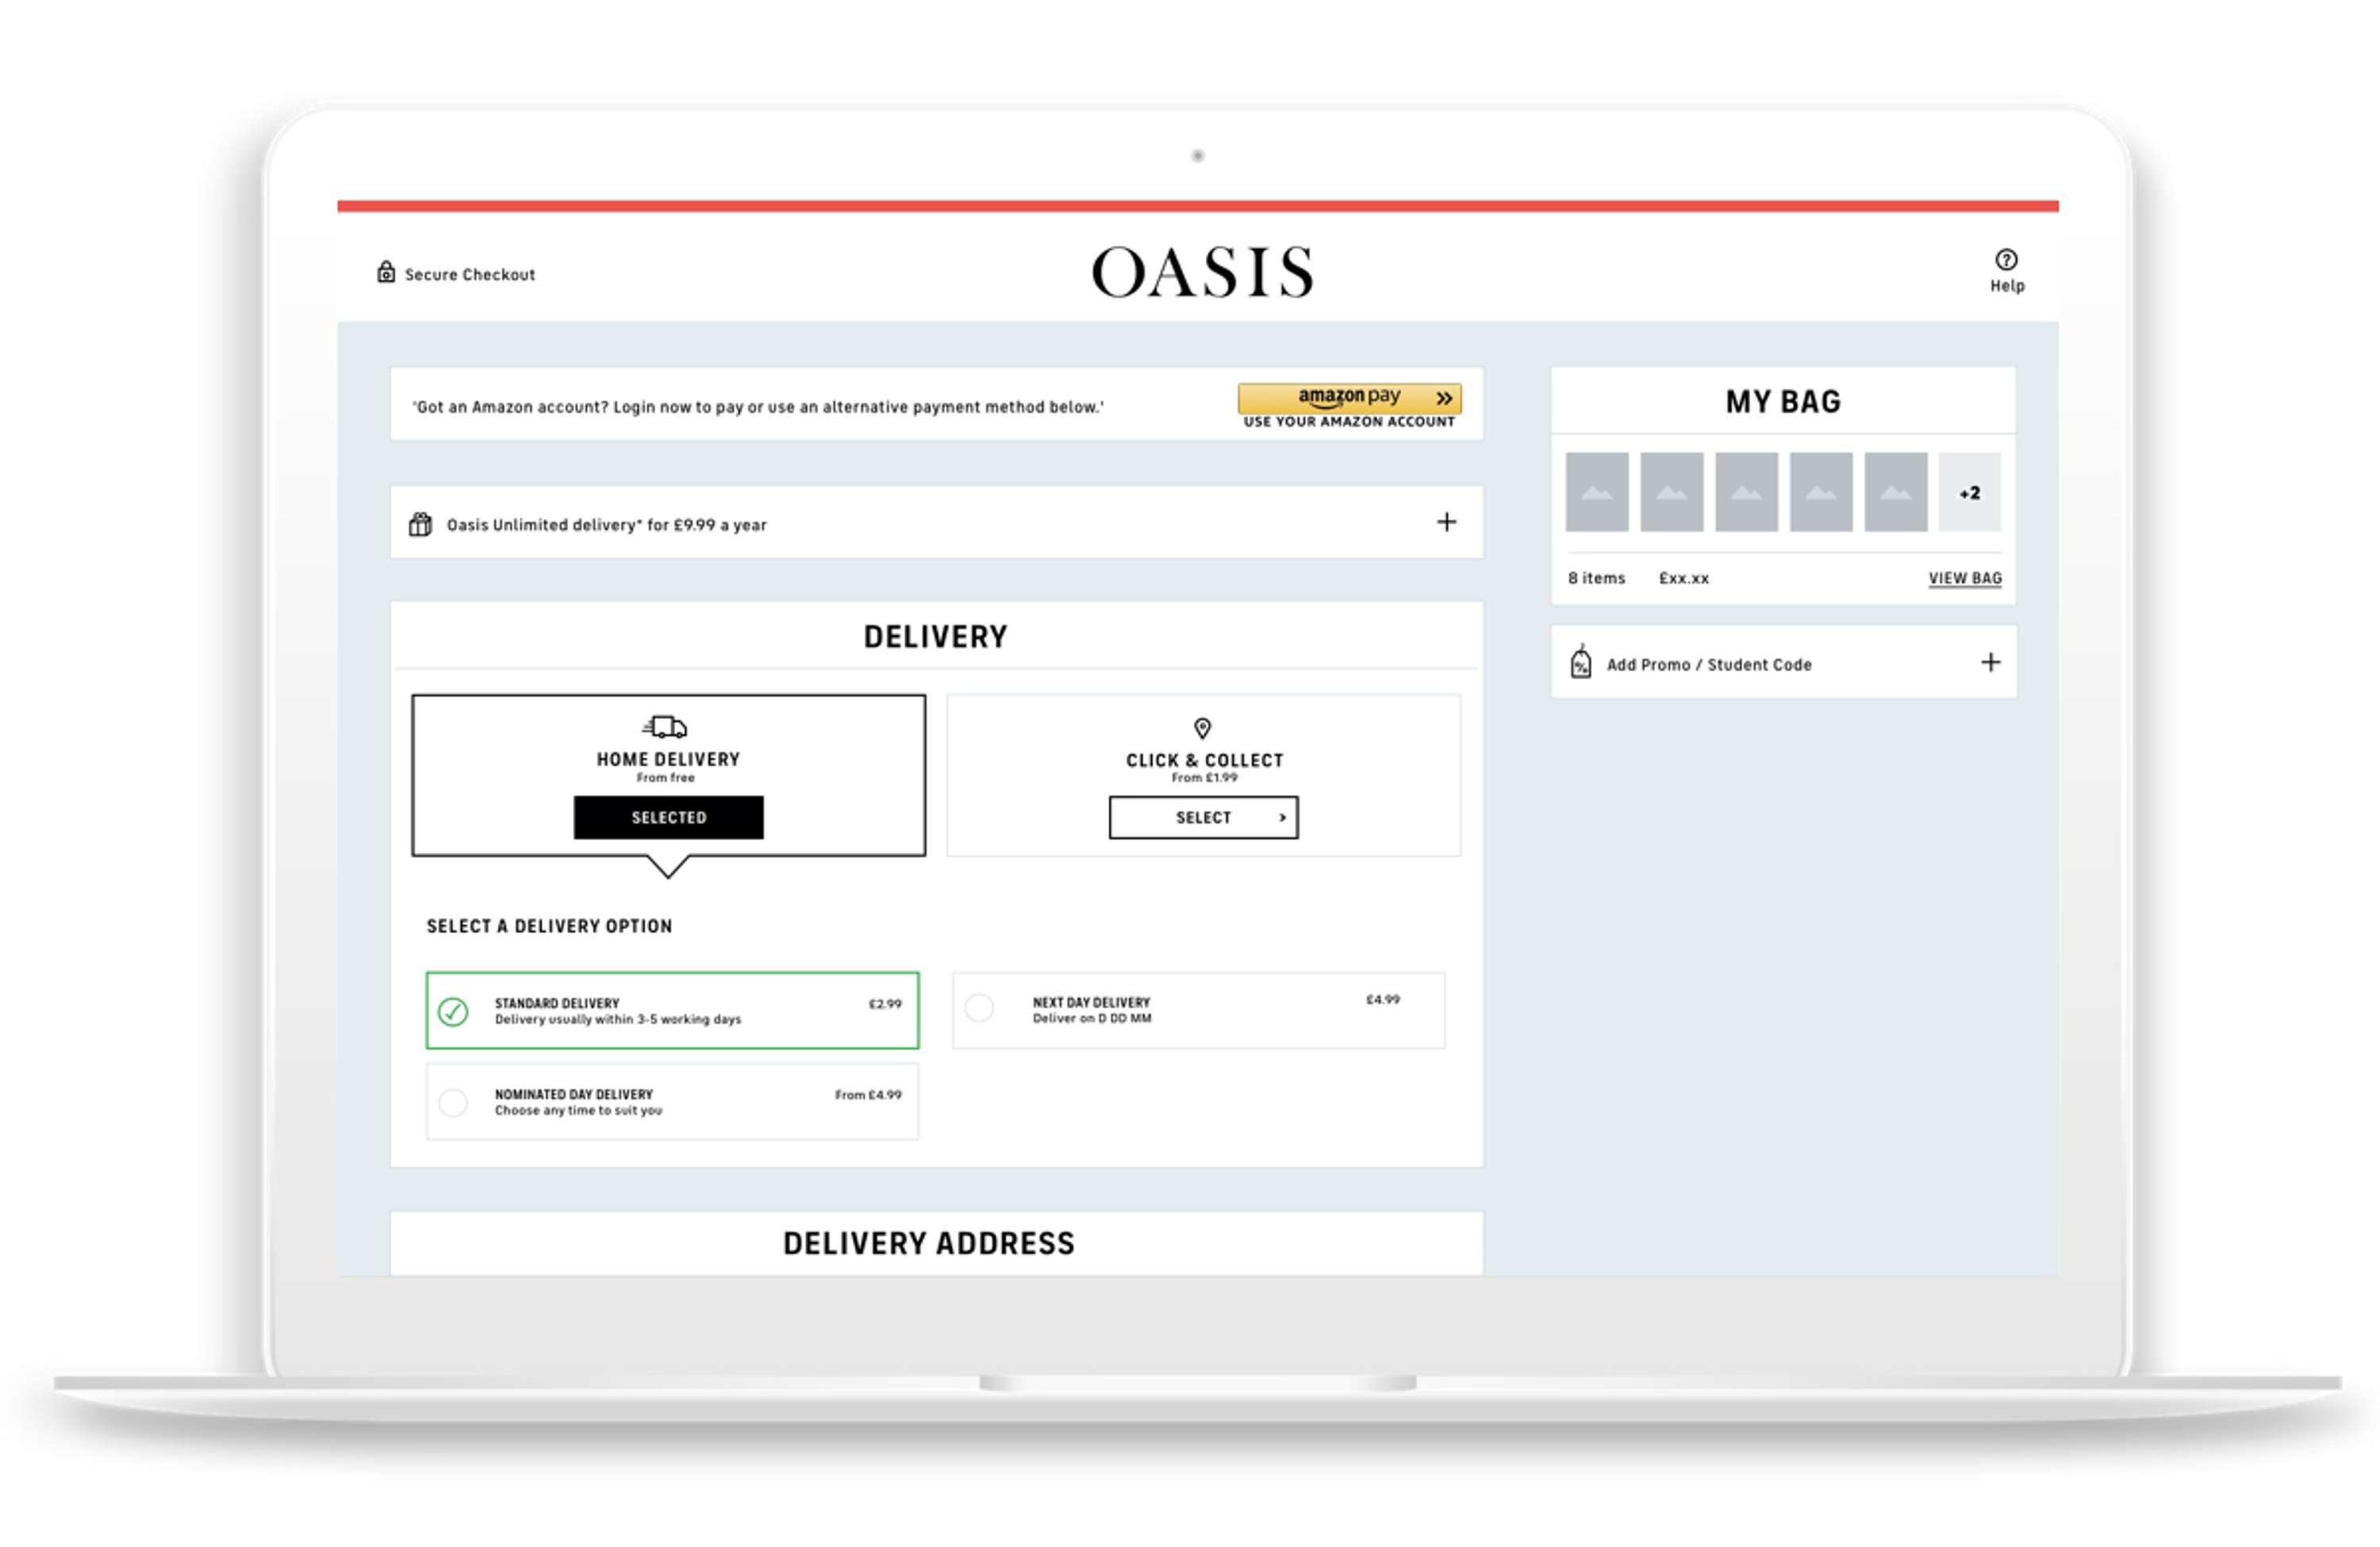The image size is (2380, 1547).
Task: Select the Next Day Delivery radio button
Action: [x=980, y=1007]
